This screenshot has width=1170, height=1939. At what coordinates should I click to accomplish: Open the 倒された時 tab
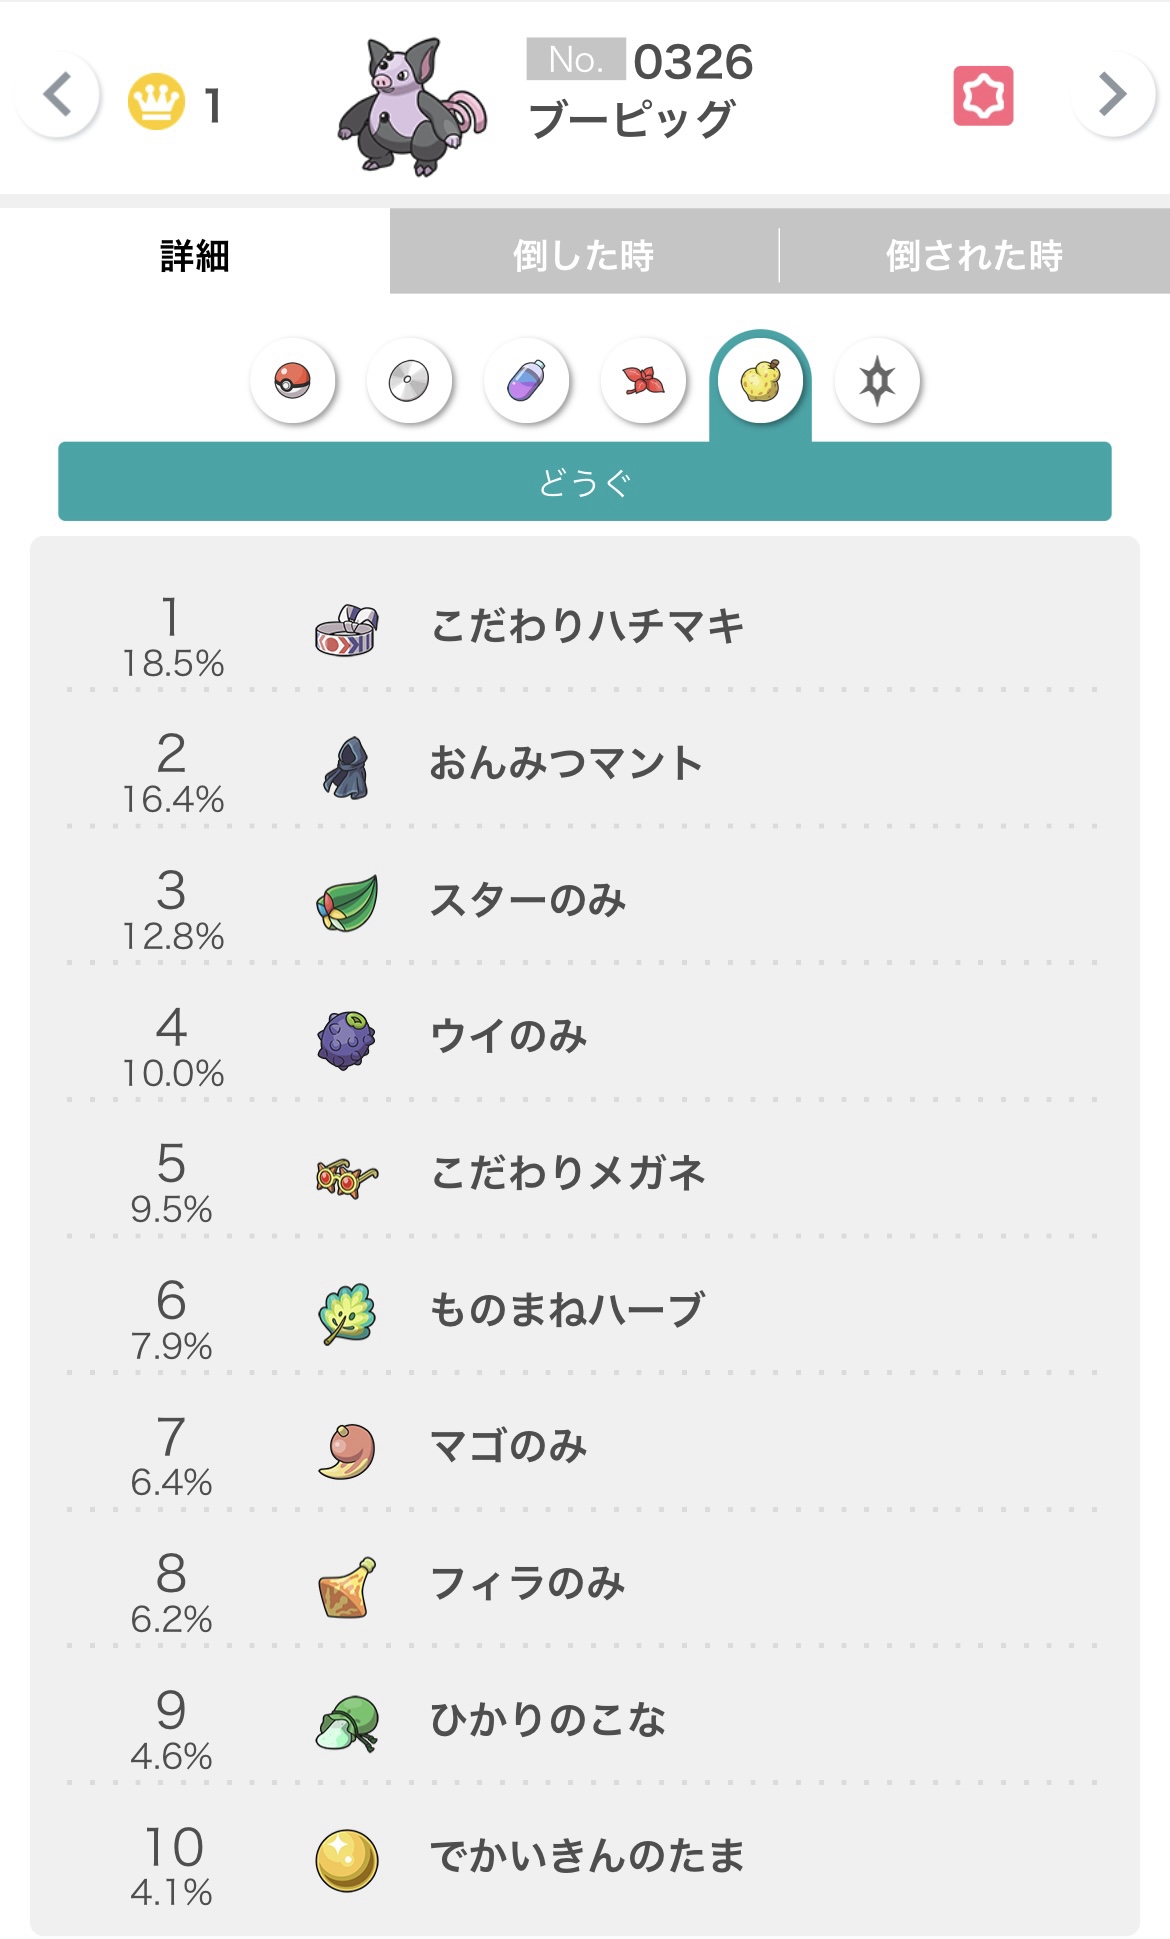[x=974, y=255]
